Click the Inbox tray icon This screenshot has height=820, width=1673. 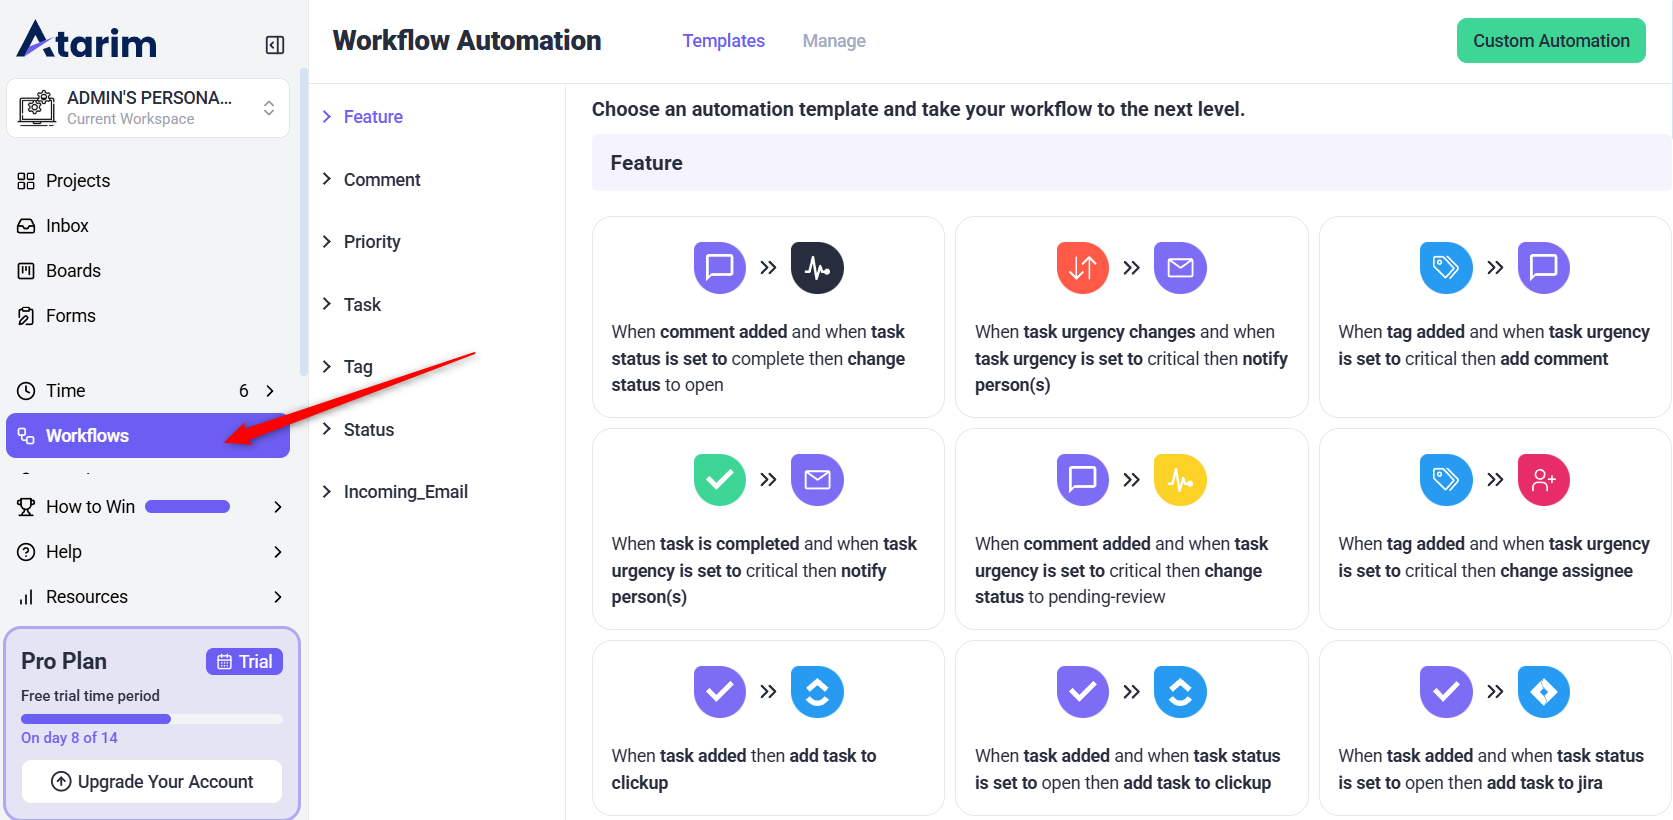click(26, 226)
